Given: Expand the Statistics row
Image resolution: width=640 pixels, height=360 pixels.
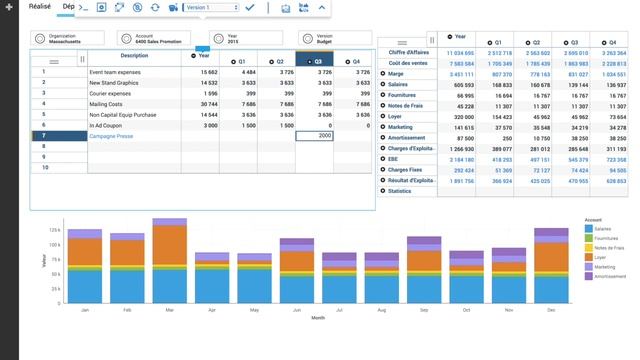Looking at the screenshot, I should tap(383, 191).
